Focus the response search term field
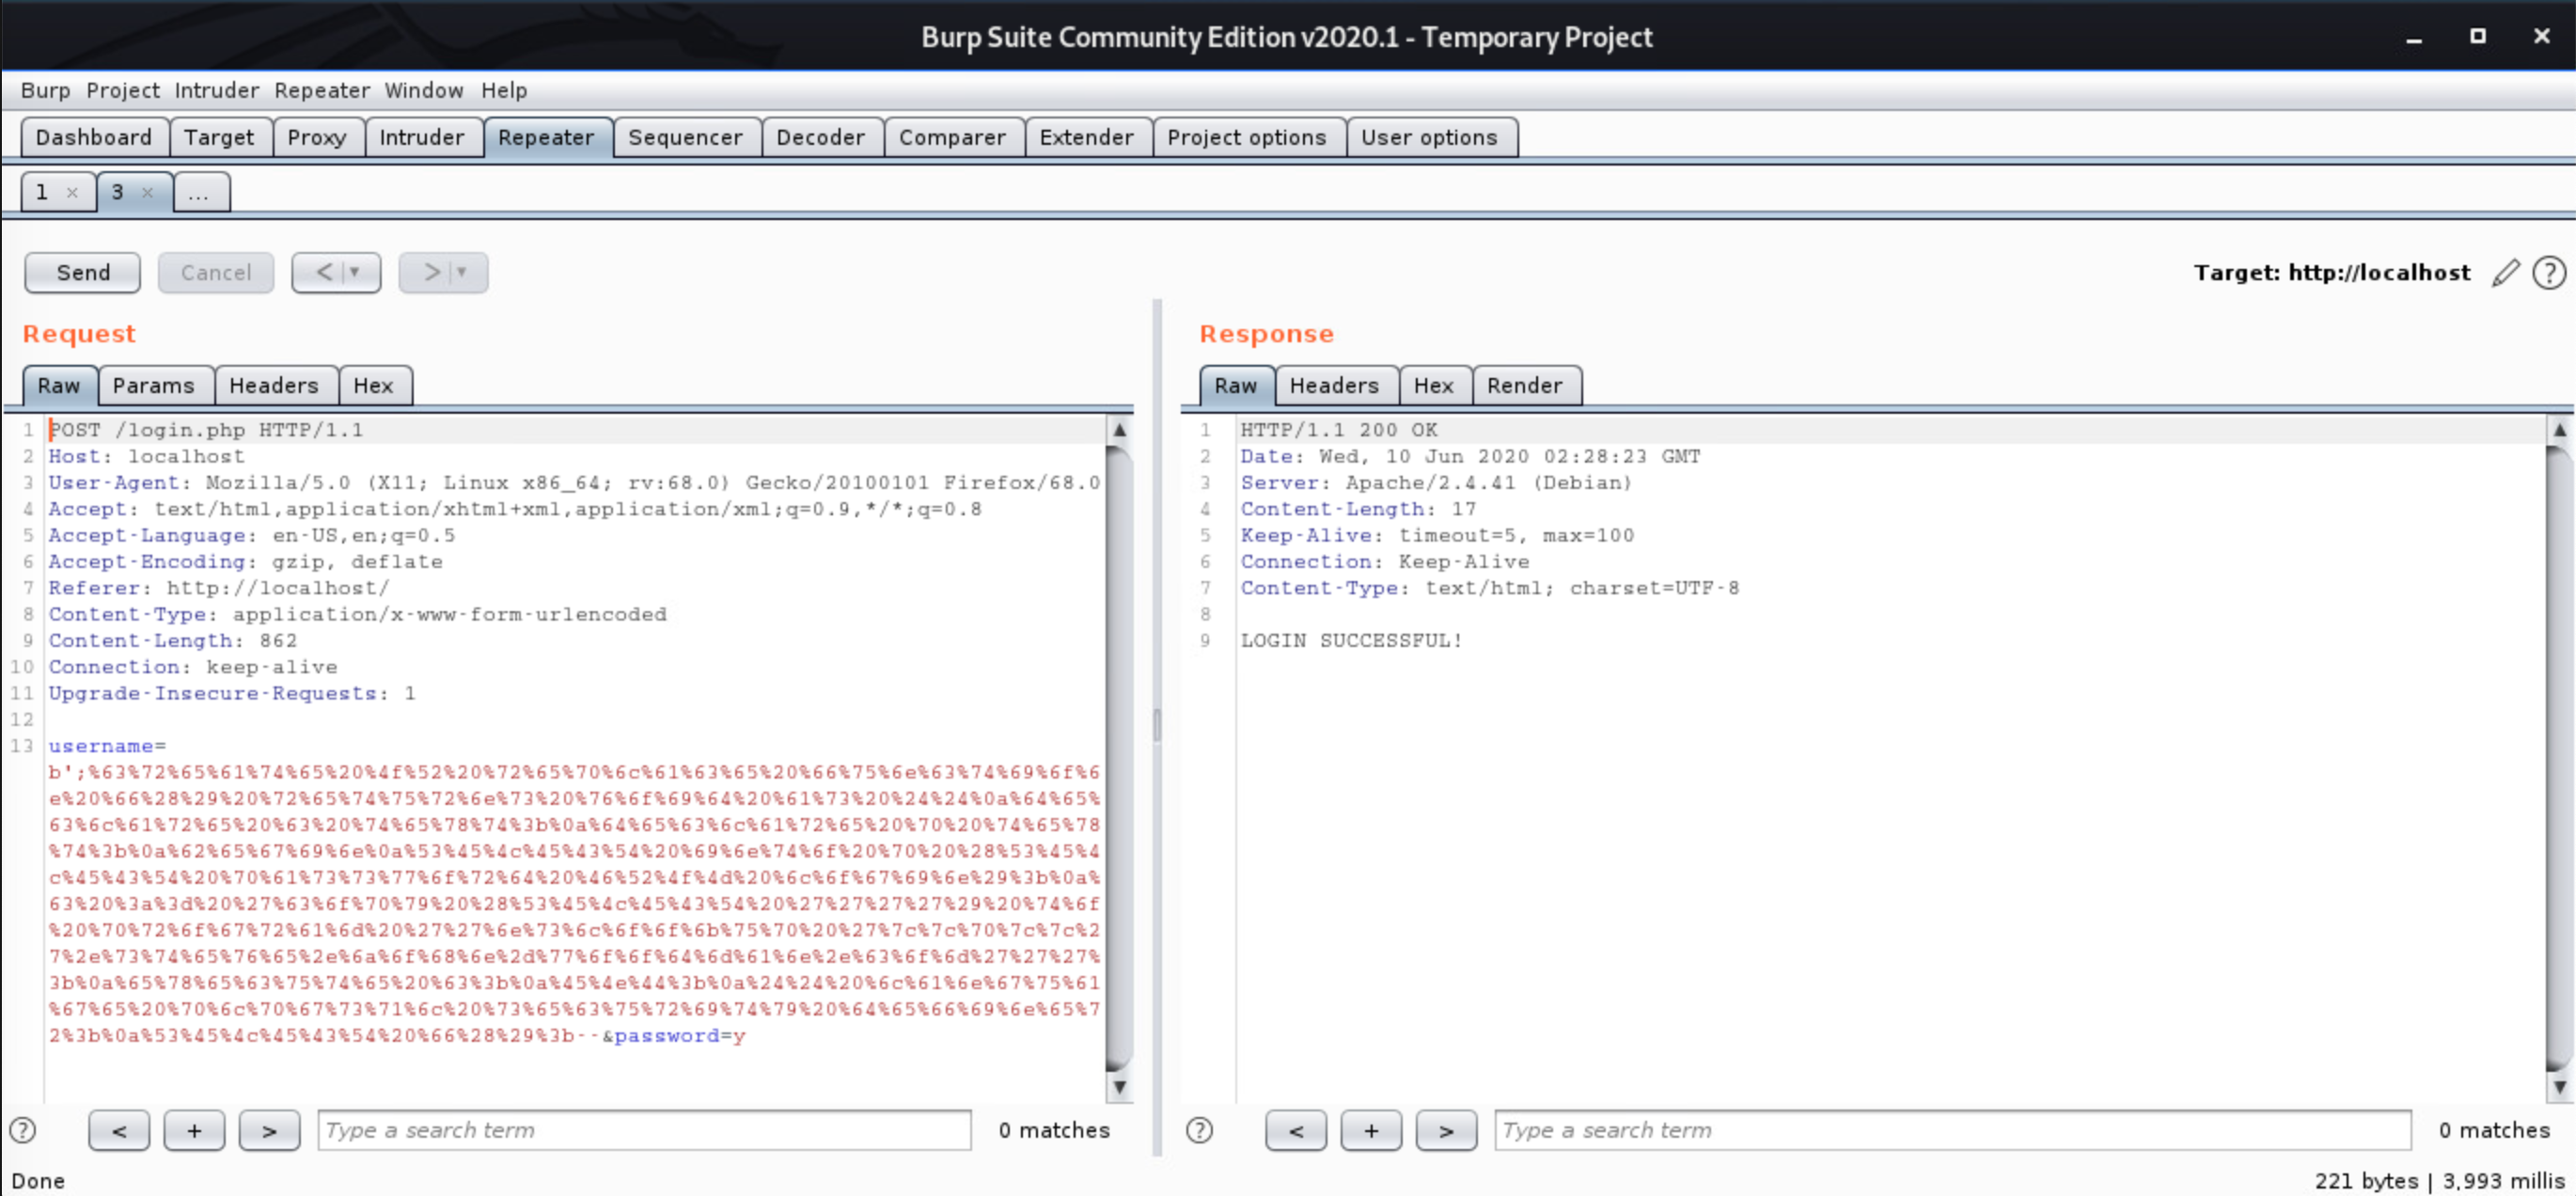 tap(1952, 1130)
